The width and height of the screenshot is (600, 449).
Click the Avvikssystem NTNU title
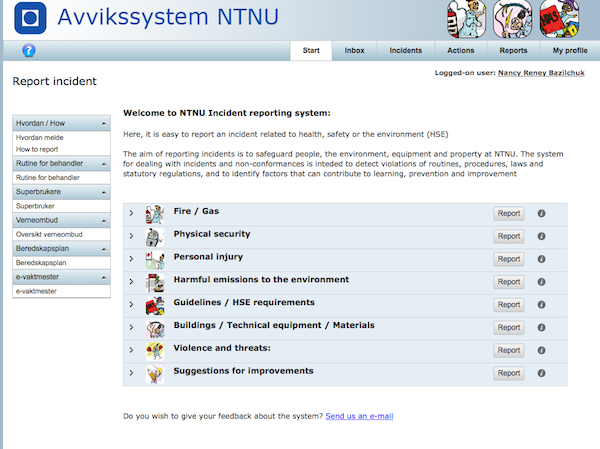[x=168, y=17]
